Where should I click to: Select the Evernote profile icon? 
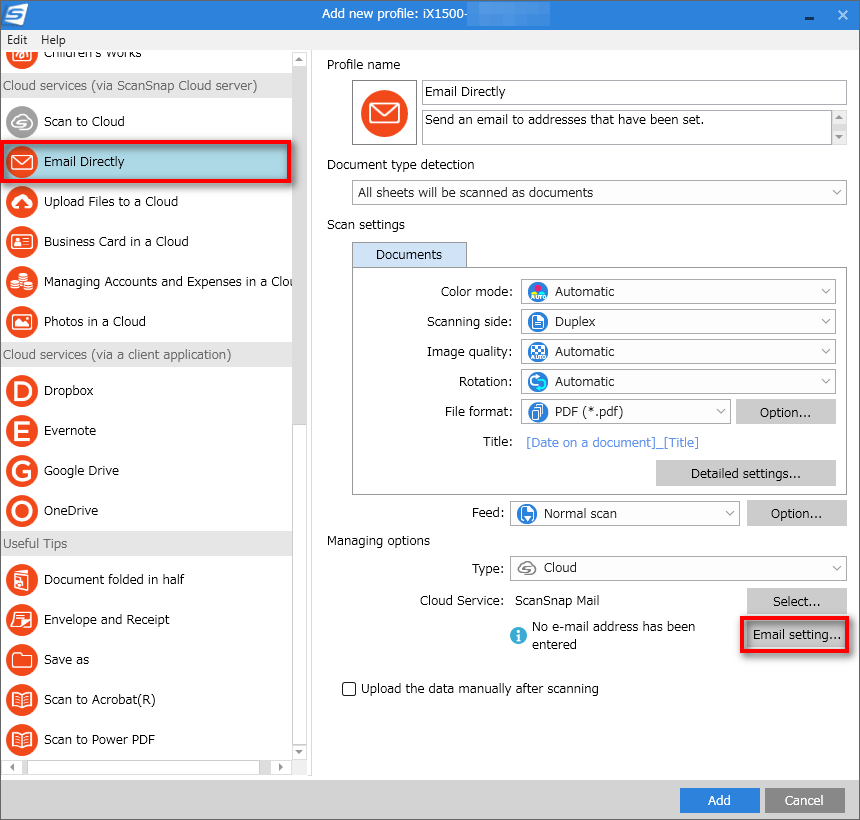click(x=22, y=431)
